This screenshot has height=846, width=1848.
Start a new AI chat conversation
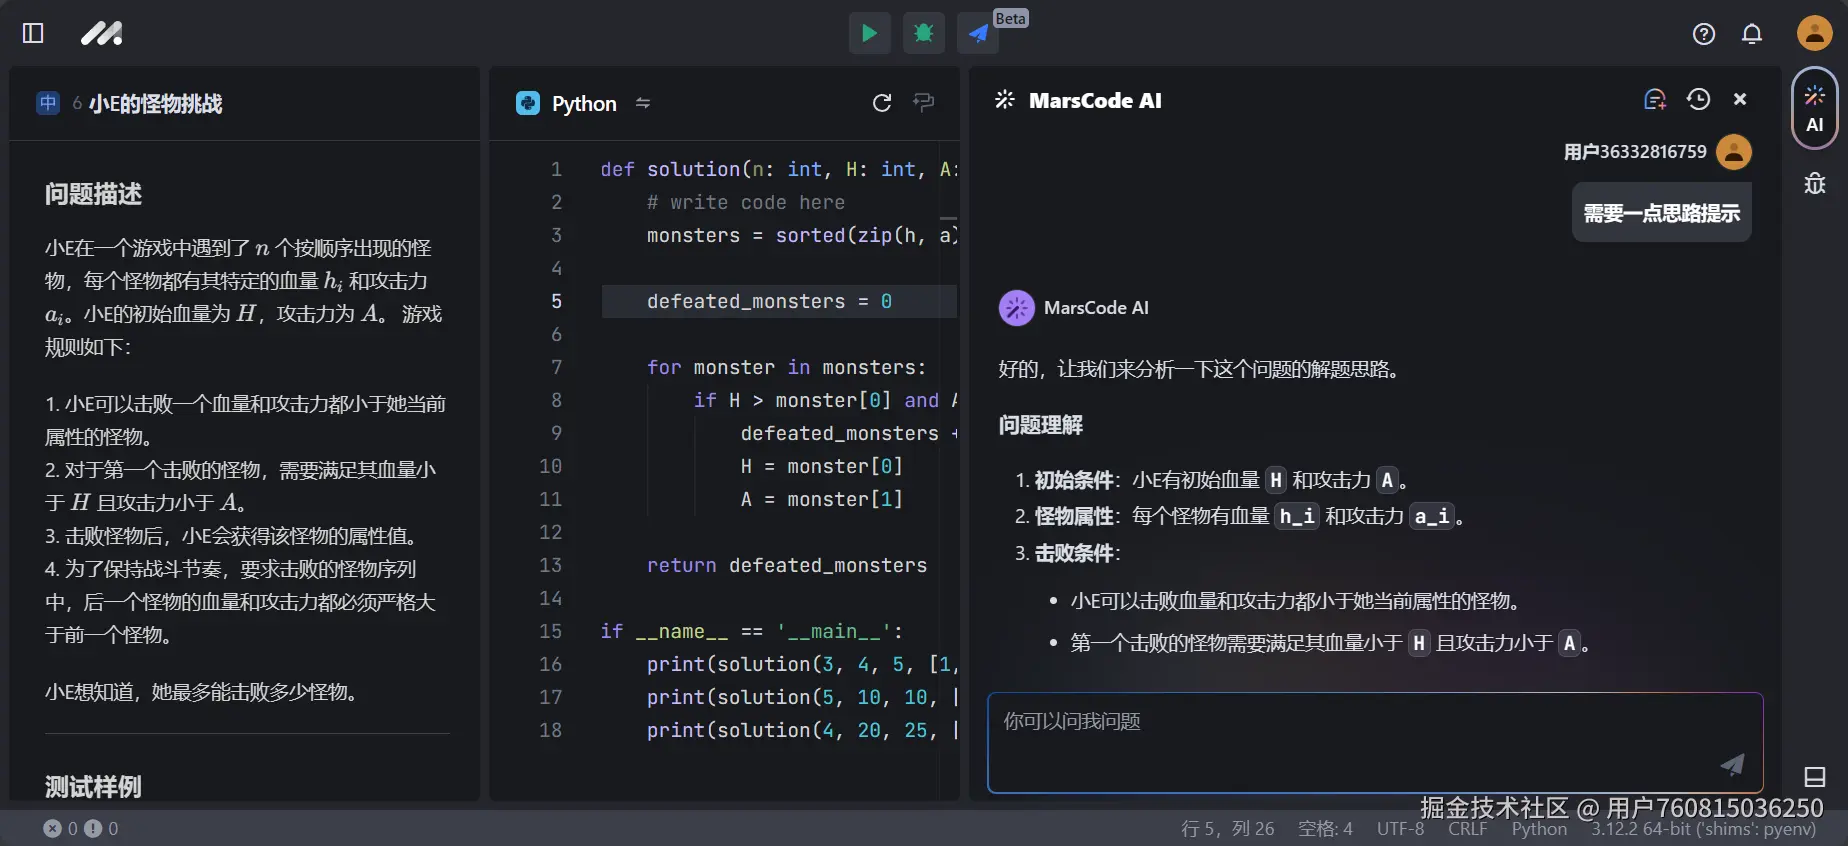[x=1655, y=99]
